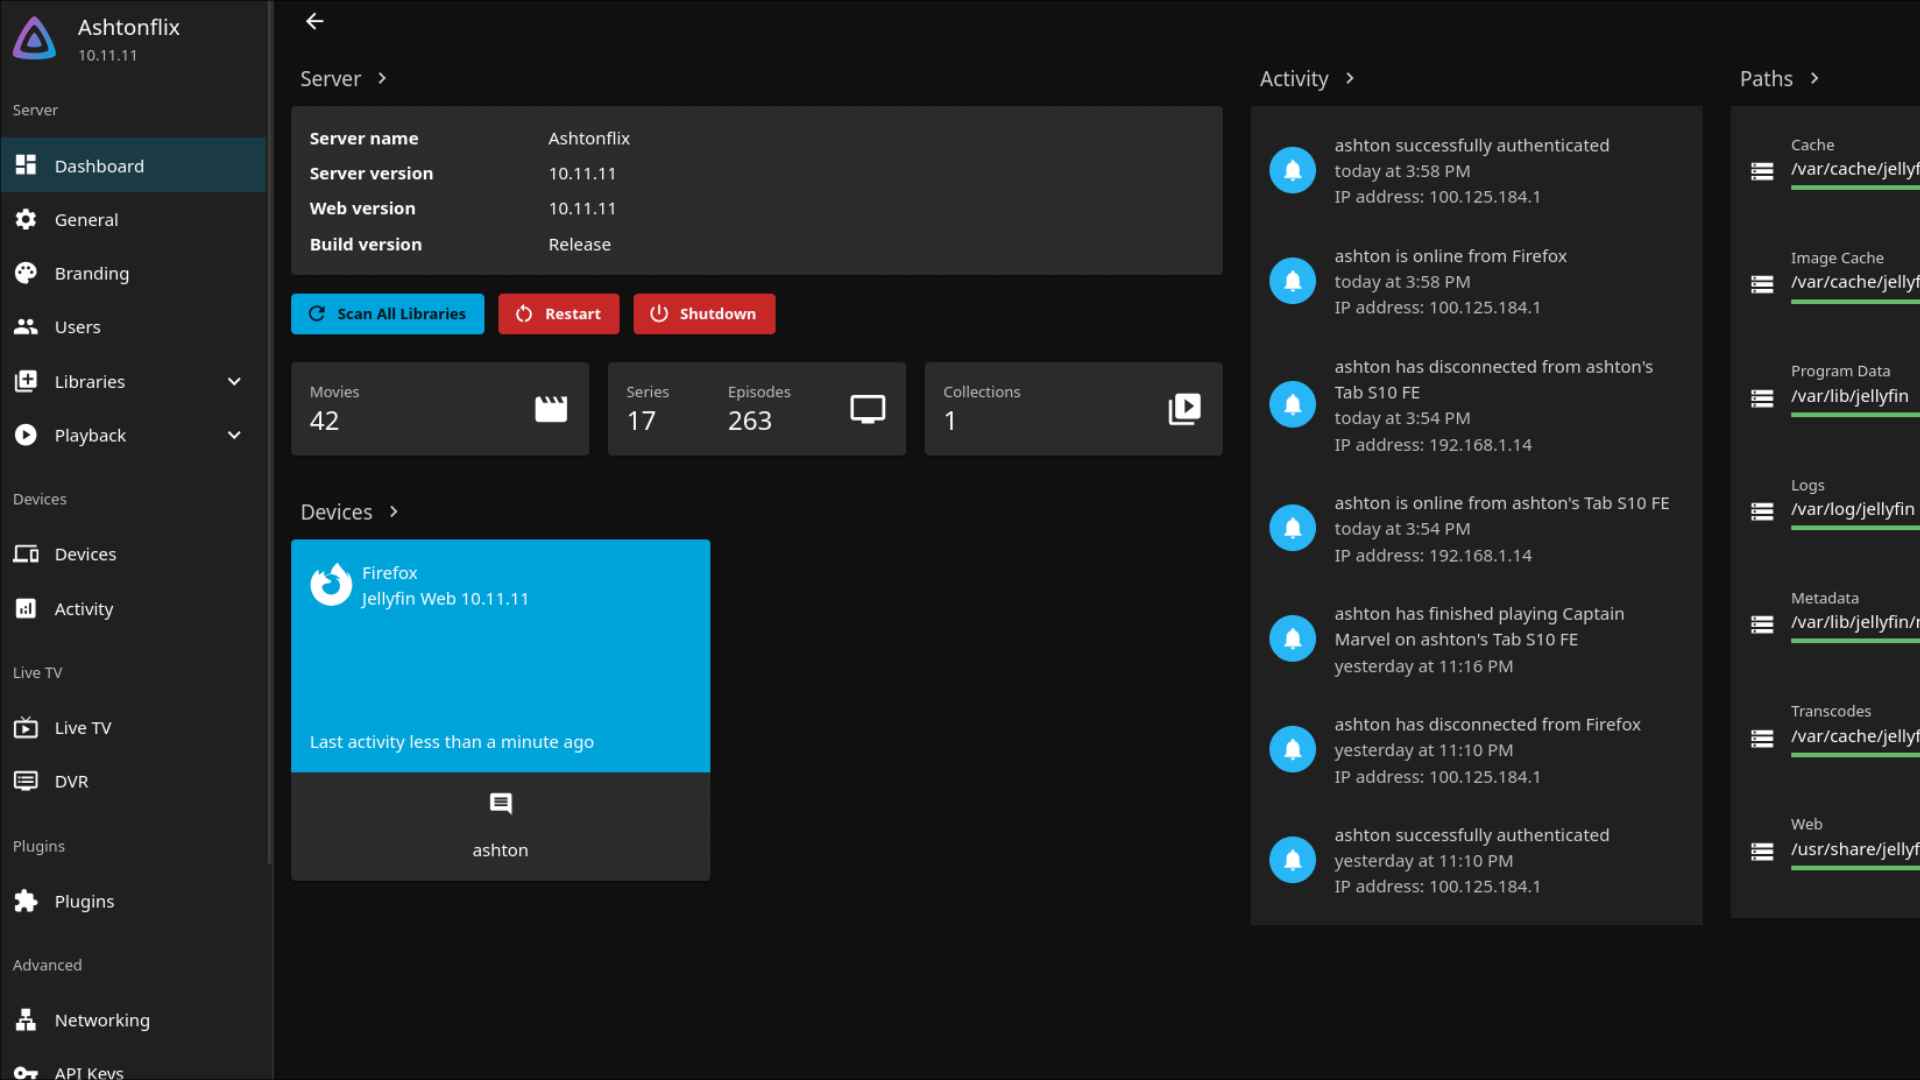Click the storage icon next to Cache path
The height and width of the screenshot is (1080, 1920).
pyautogui.click(x=1762, y=171)
